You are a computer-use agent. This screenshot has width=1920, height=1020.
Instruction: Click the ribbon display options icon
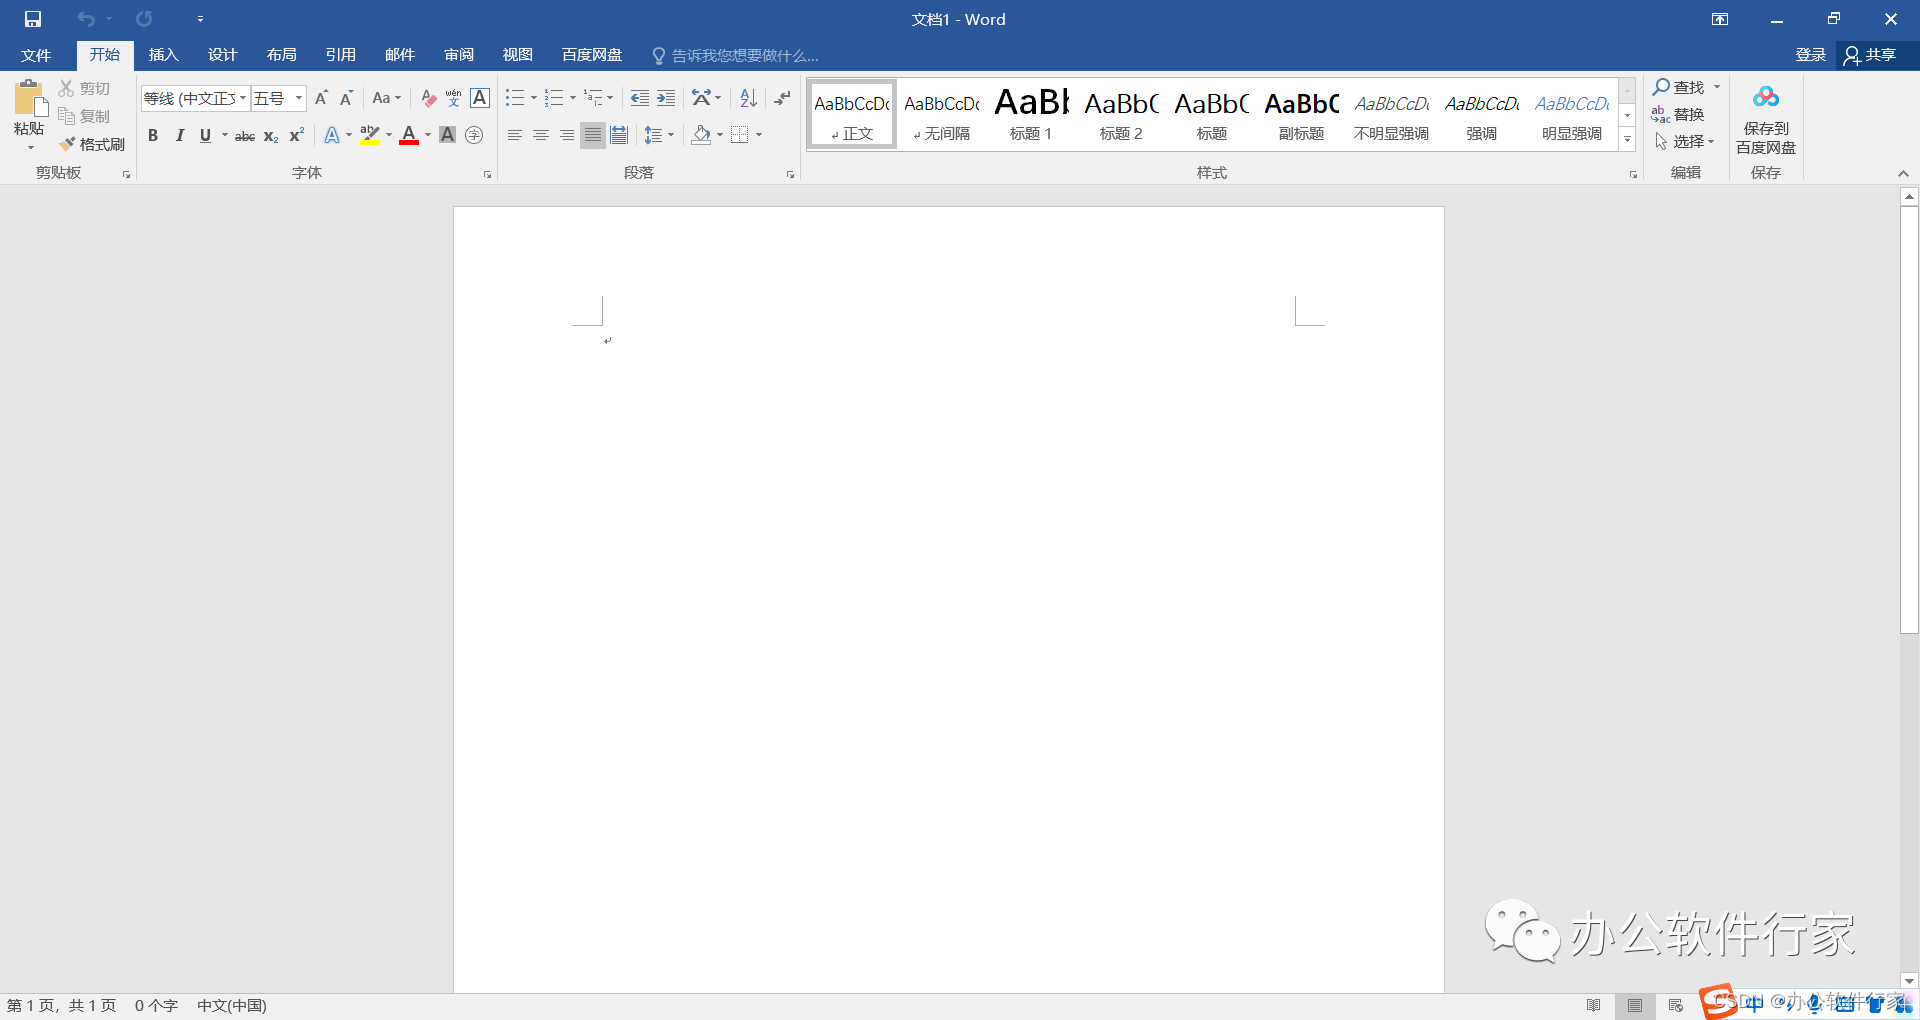1720,19
